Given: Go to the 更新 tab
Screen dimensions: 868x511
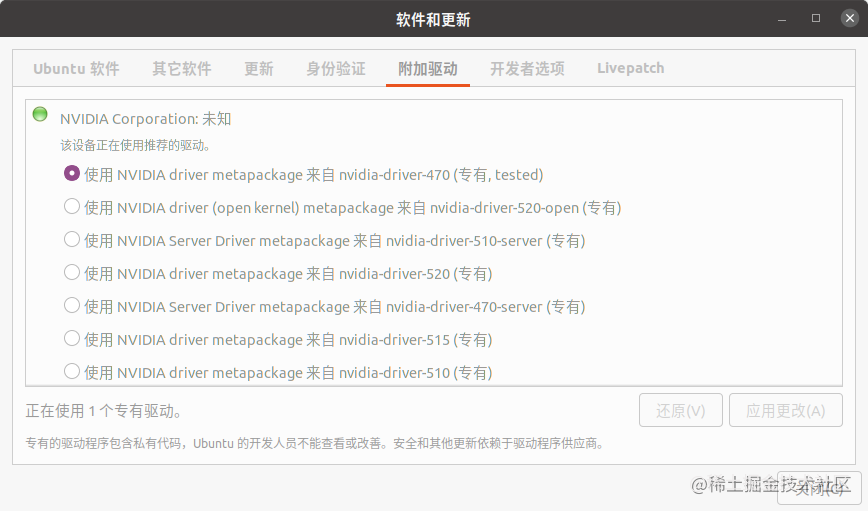Looking at the screenshot, I should click(259, 69).
